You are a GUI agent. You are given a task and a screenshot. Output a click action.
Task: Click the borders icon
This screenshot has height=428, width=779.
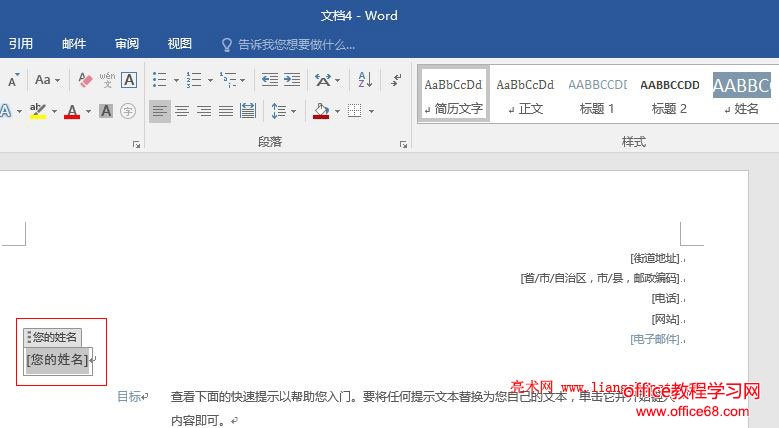click(x=354, y=111)
